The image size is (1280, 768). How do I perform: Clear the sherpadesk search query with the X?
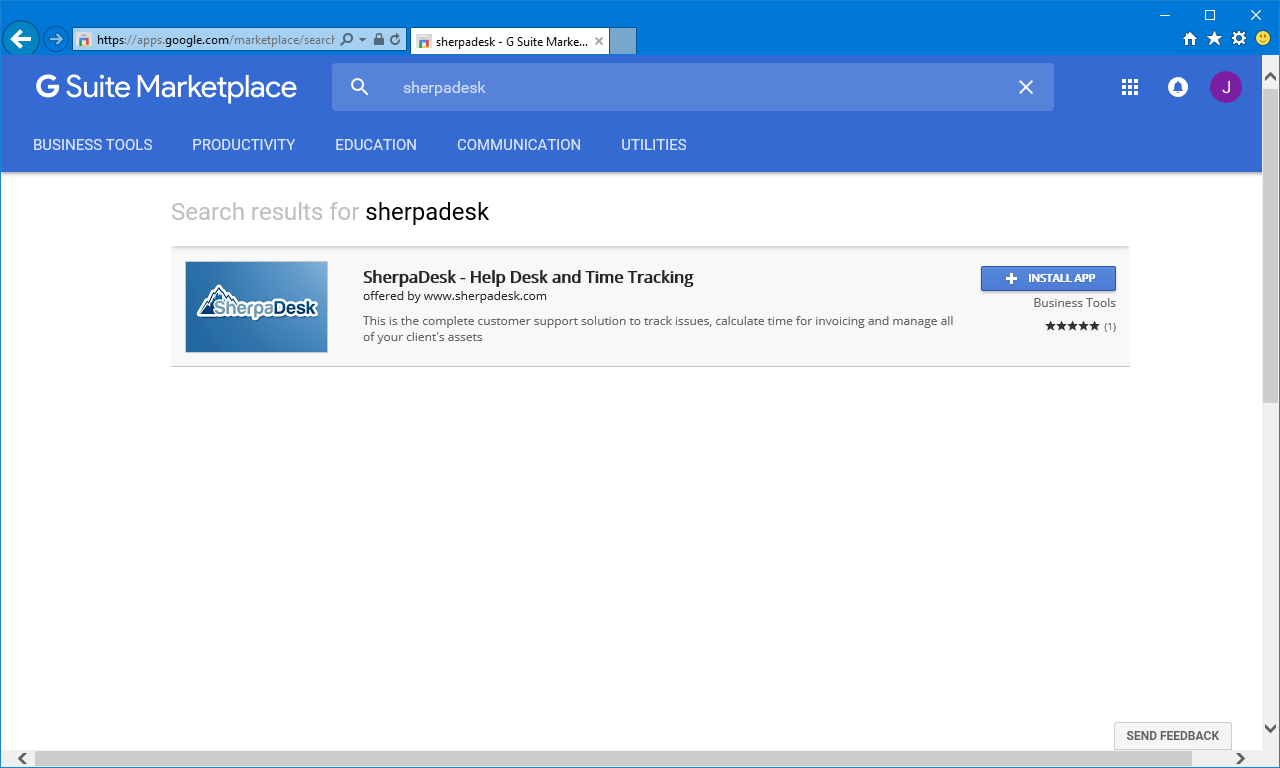1025,87
